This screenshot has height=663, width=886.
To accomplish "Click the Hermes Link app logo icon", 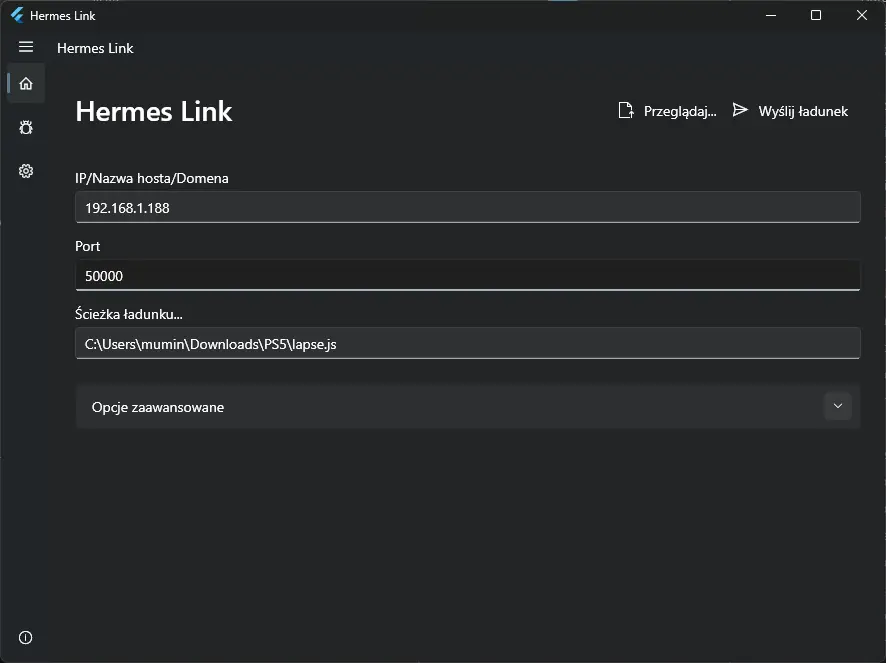I will click(x=17, y=15).
